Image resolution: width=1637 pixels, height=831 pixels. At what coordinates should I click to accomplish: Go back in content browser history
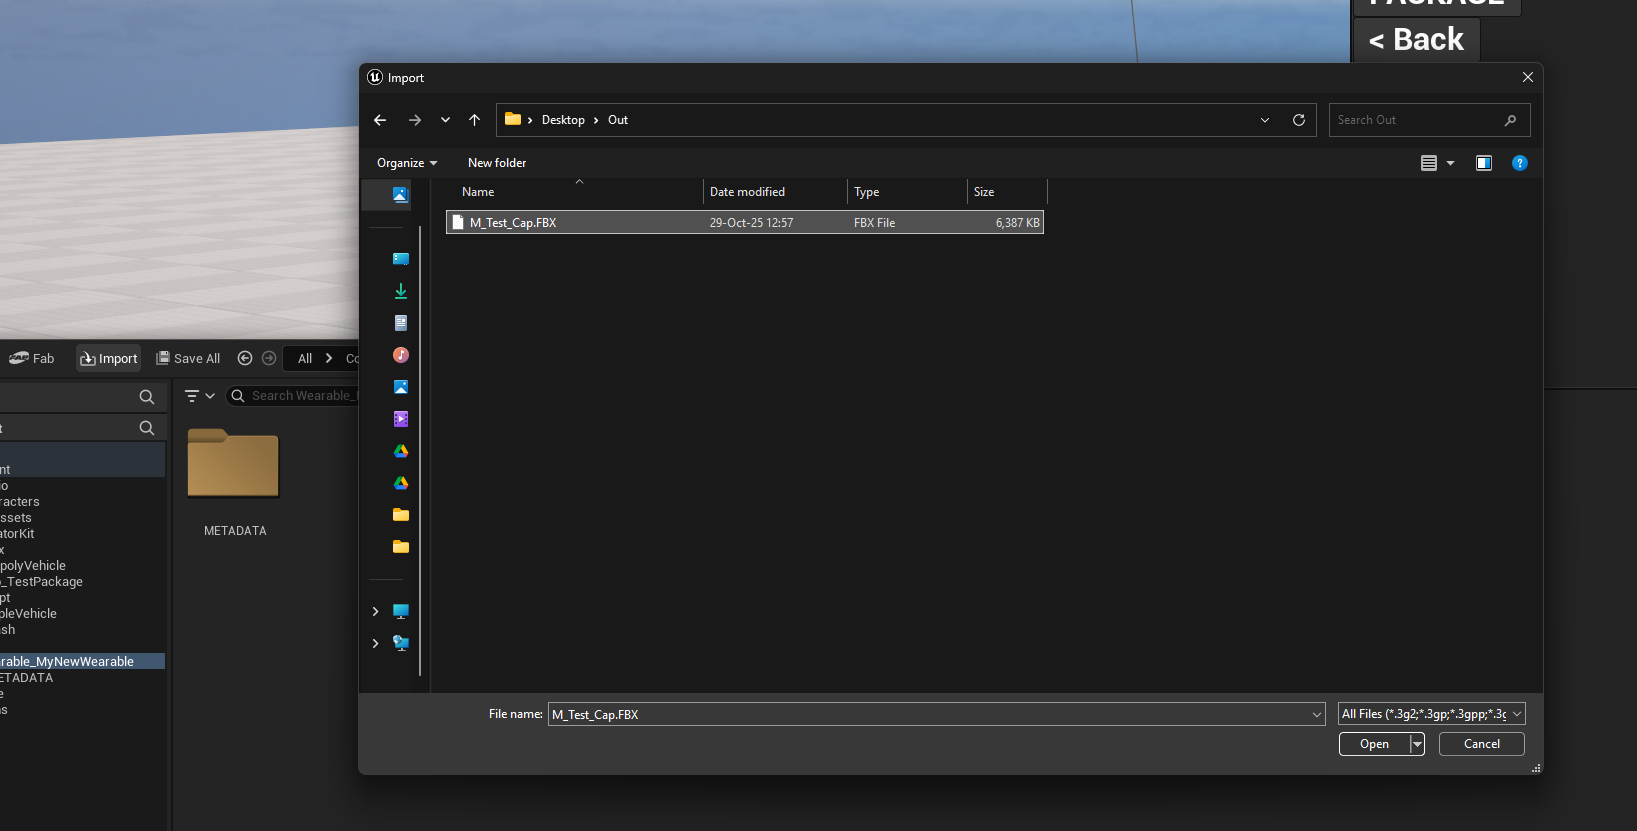[245, 358]
